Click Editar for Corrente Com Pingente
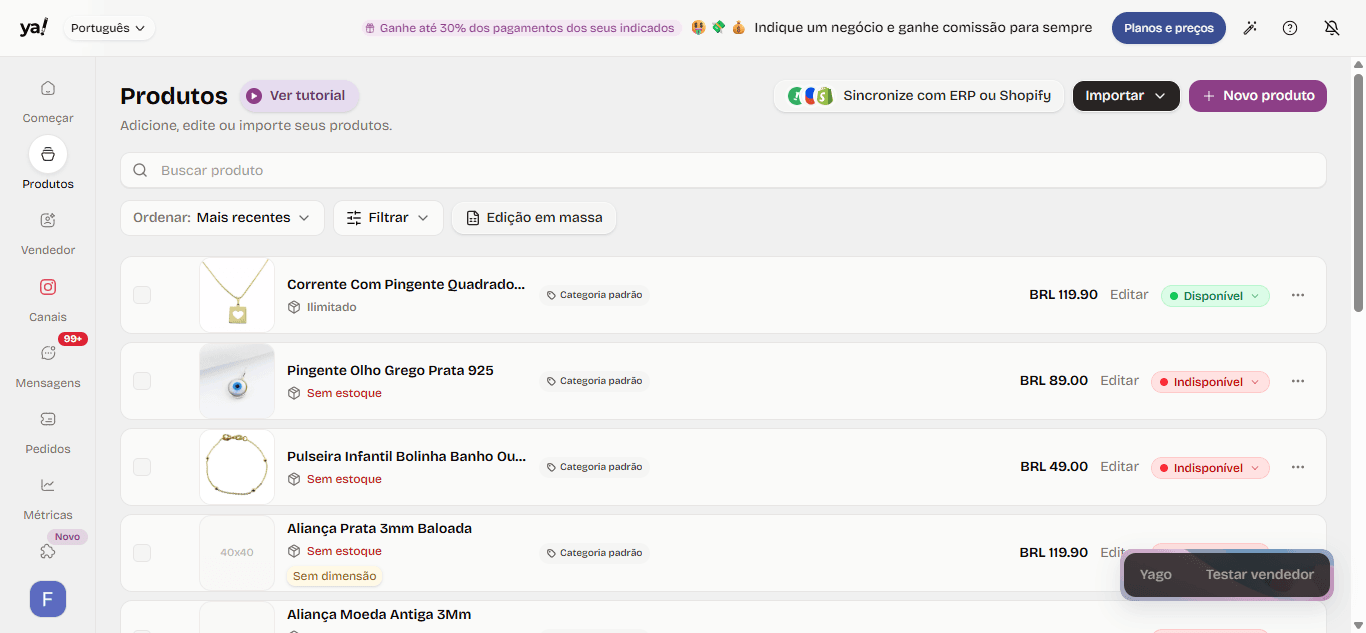This screenshot has height=633, width=1366. [1129, 295]
